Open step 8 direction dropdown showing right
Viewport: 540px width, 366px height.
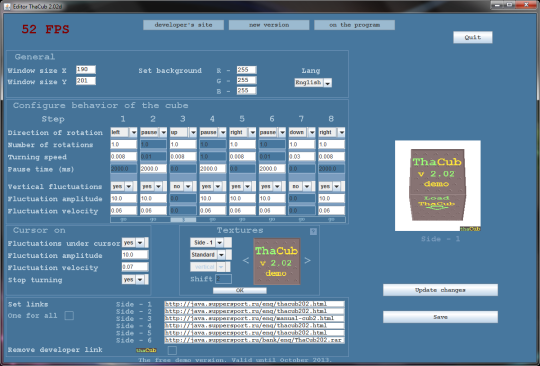(332, 132)
